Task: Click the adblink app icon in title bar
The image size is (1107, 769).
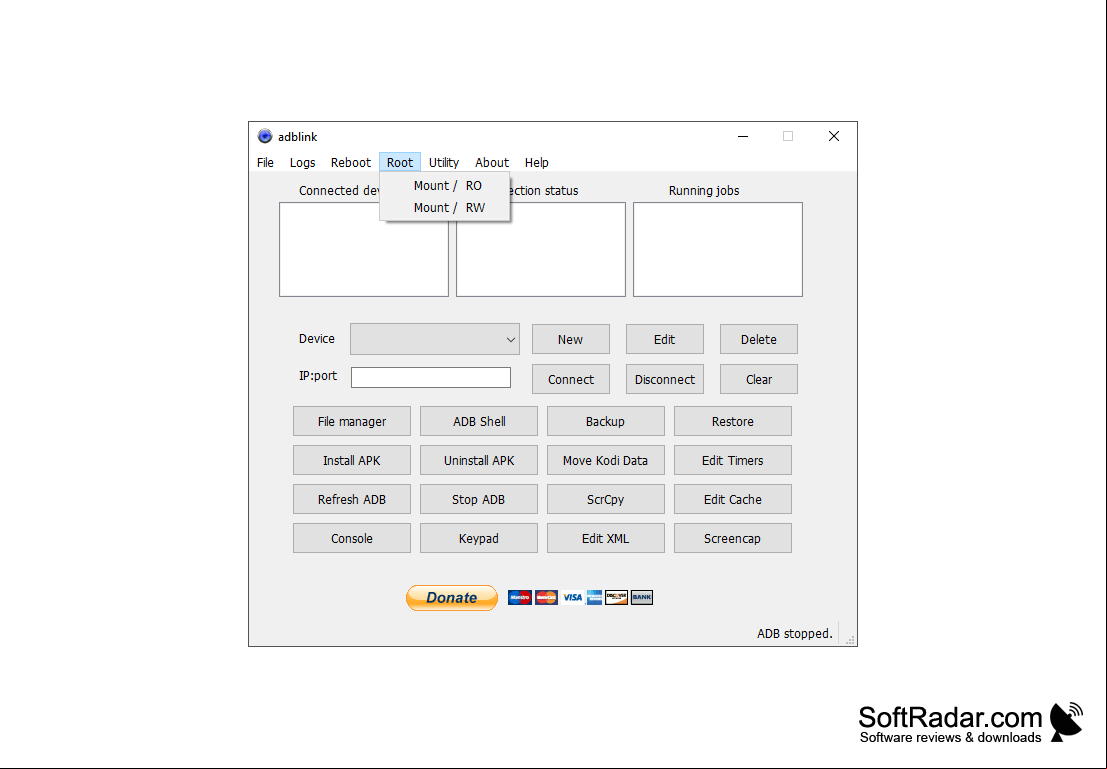Action: coord(265,136)
